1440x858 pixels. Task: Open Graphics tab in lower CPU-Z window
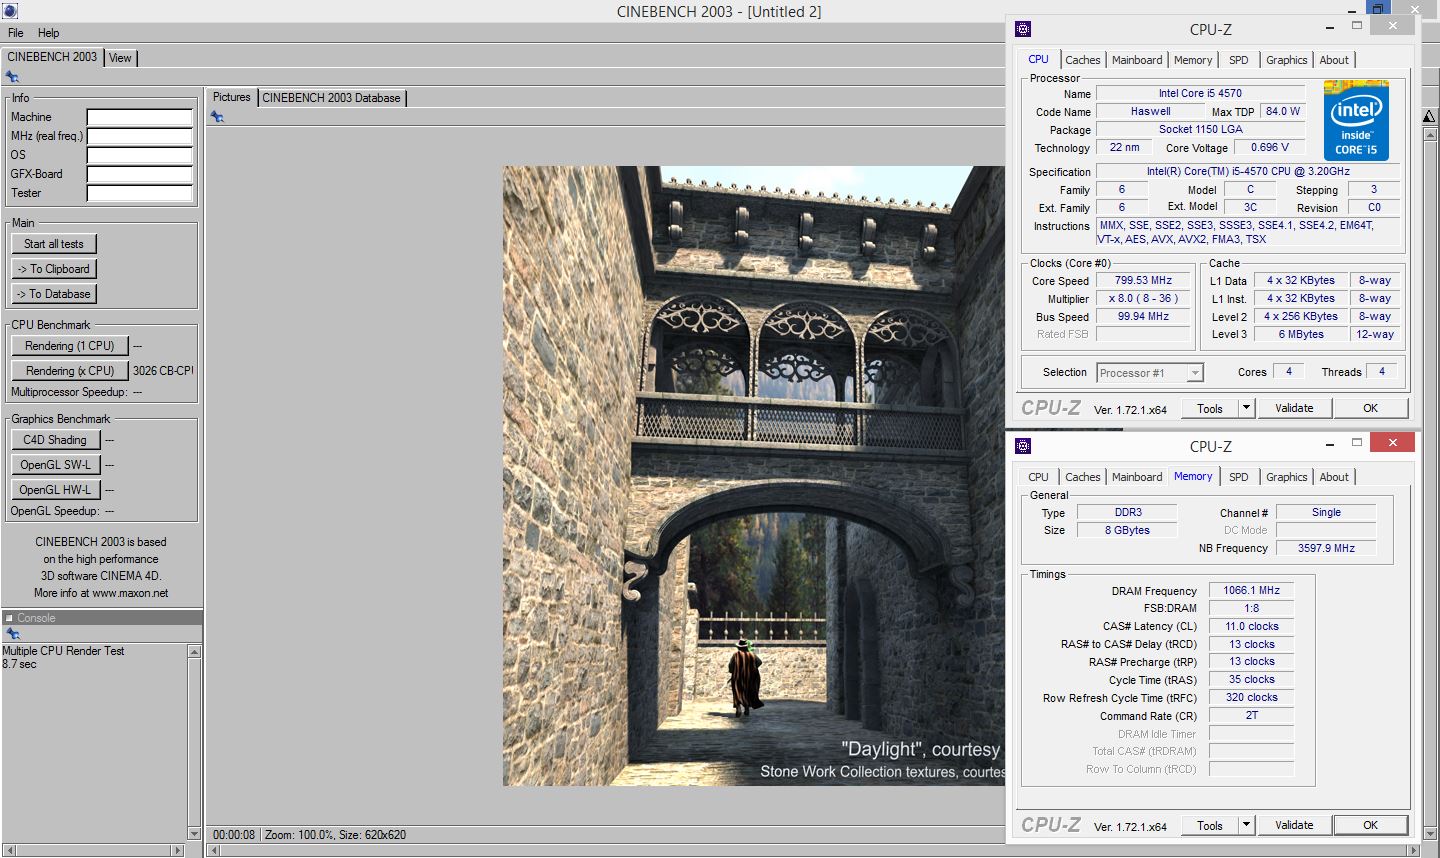click(1286, 477)
